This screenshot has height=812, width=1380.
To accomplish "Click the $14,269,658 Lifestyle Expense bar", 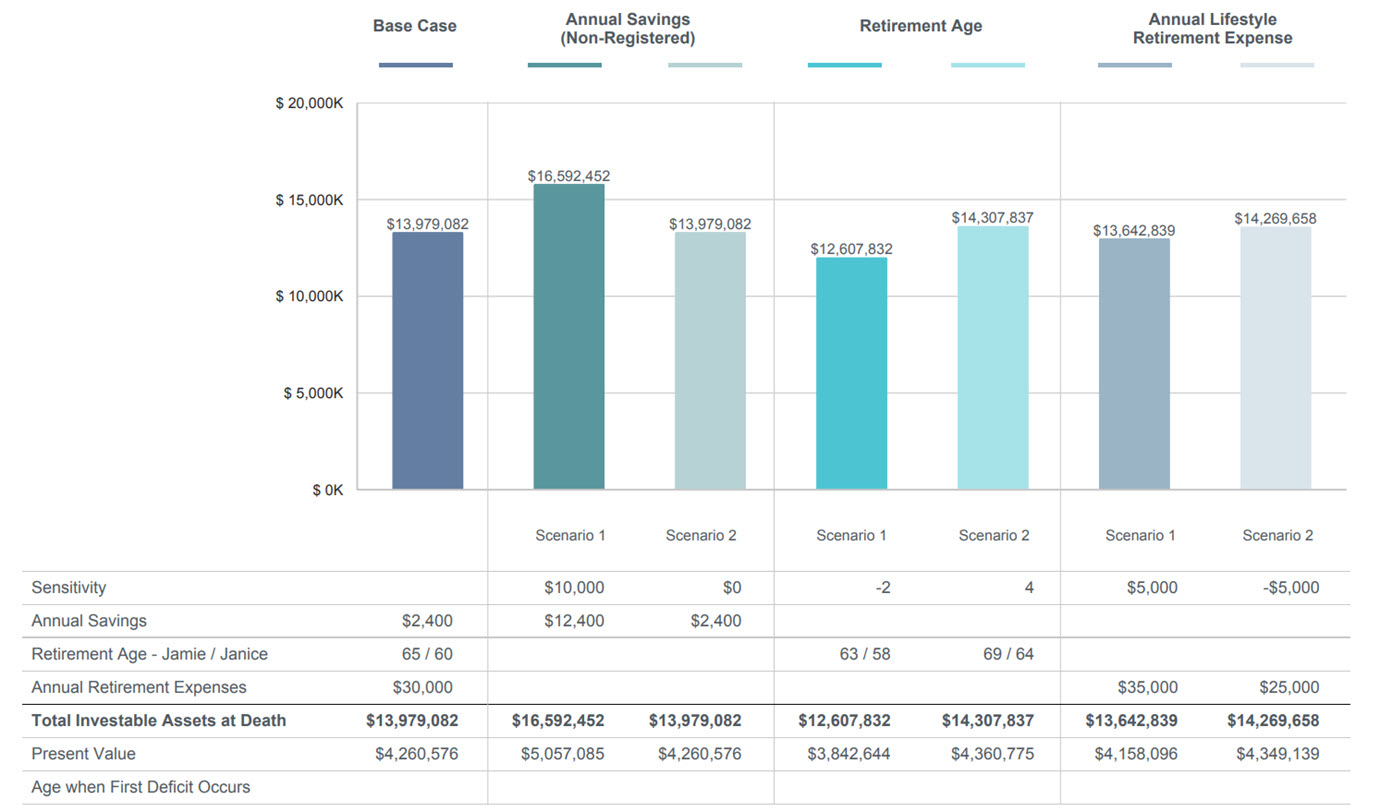I will 1275,357.
